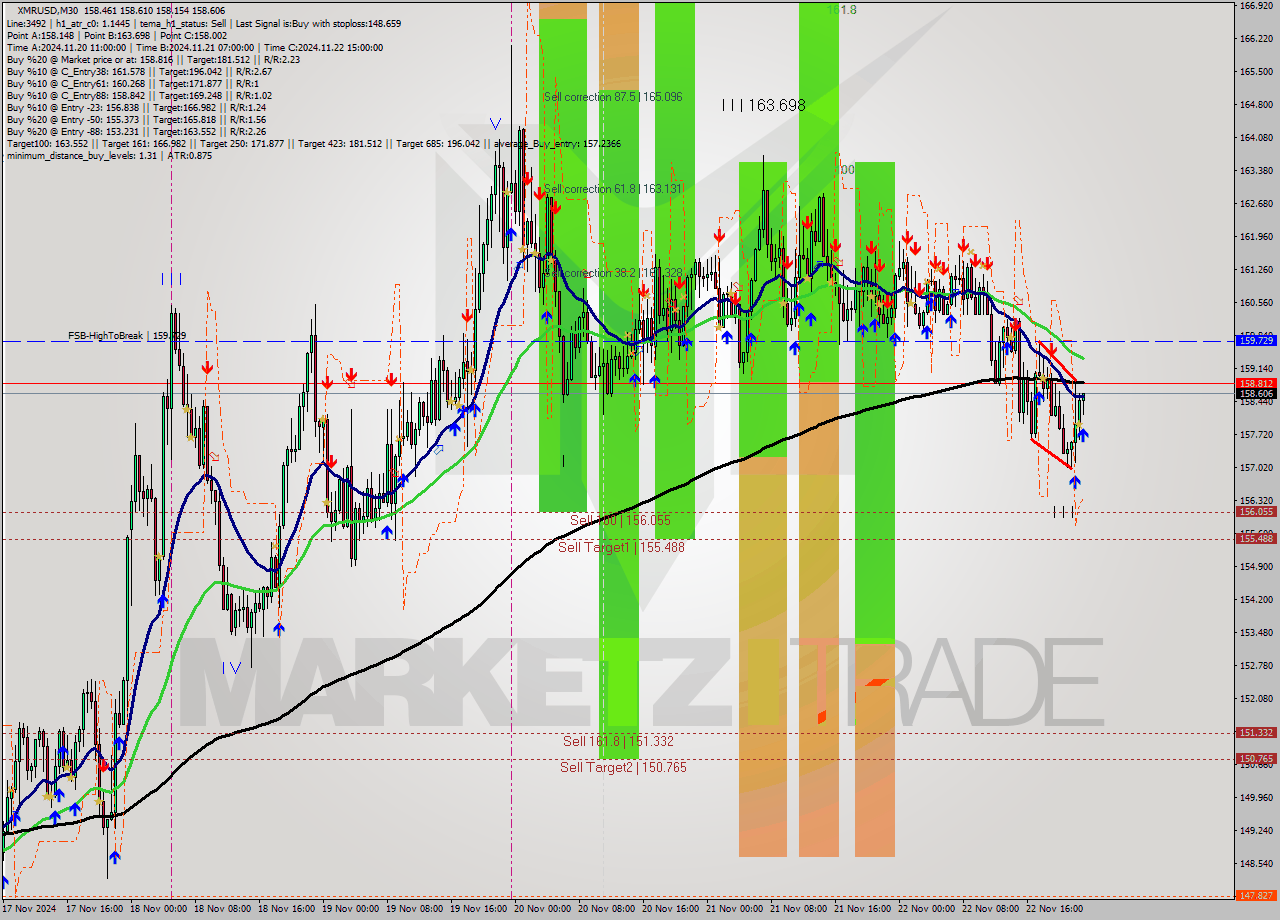Click the 22 Nov 00:00 time label
1280x920 pixels.
926,909
